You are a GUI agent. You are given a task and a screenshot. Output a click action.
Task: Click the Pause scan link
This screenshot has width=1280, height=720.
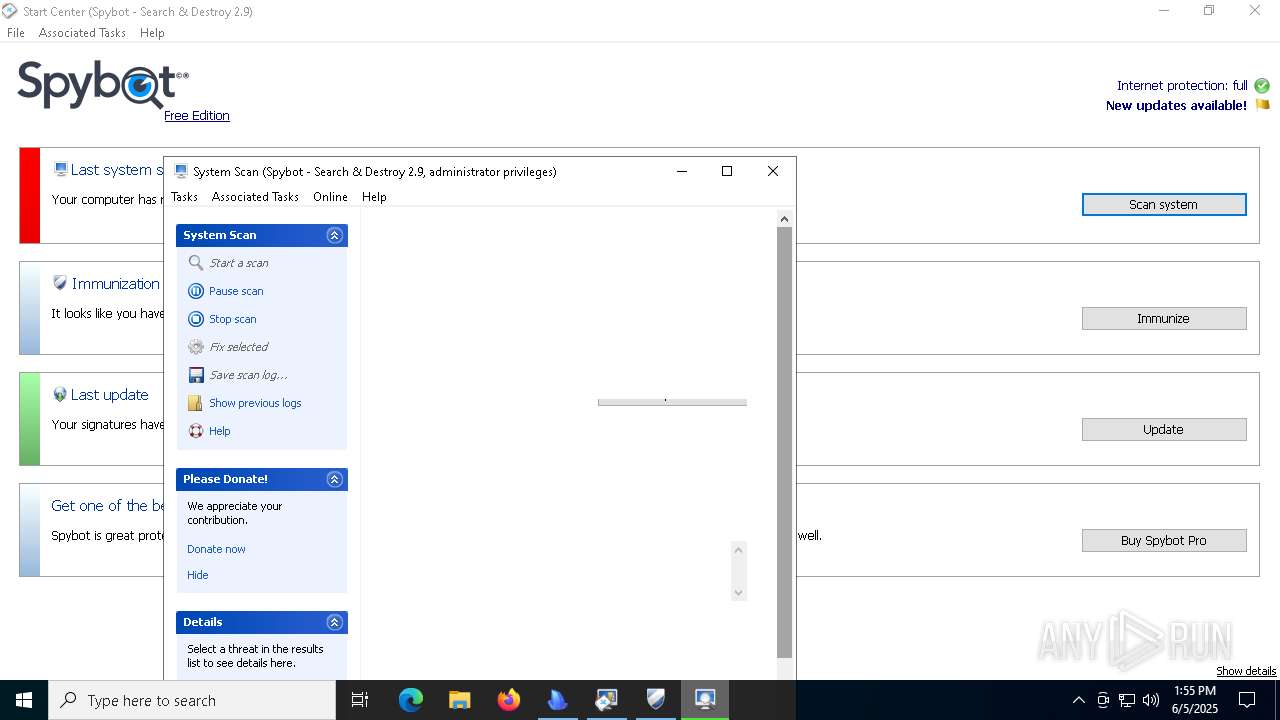click(236, 291)
